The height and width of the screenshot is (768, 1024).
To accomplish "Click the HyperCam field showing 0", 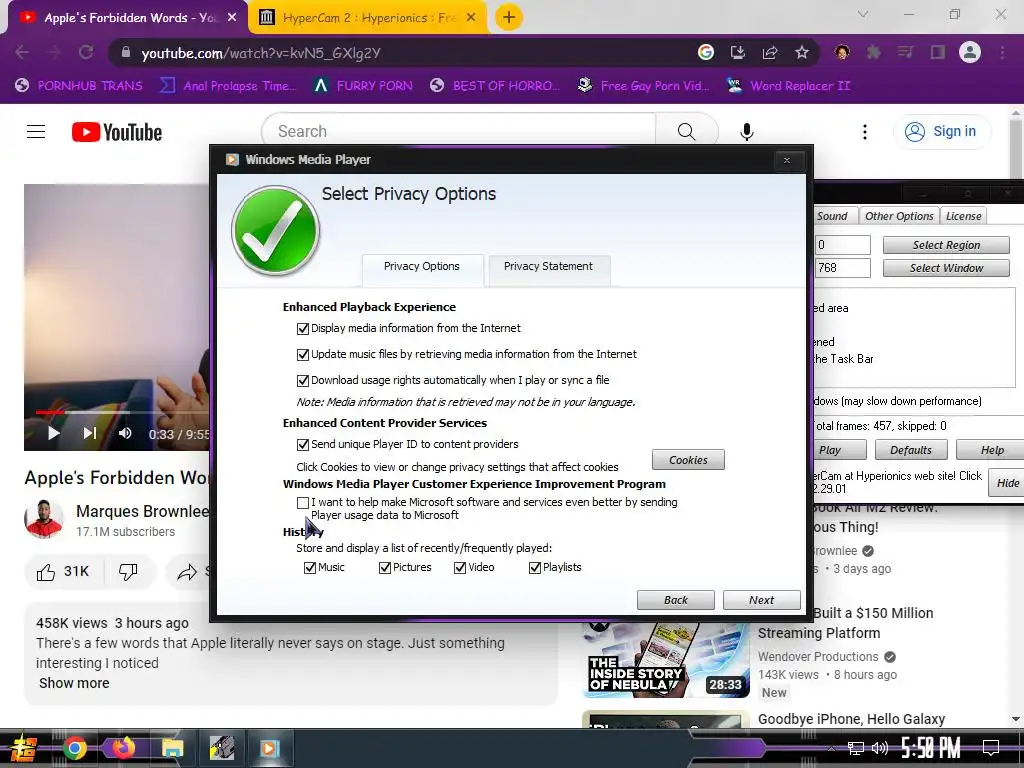I will pos(842,245).
